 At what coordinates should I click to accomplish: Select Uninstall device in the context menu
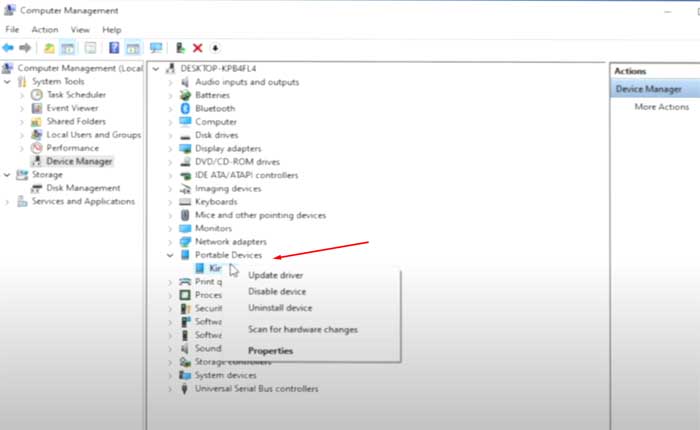(280, 308)
